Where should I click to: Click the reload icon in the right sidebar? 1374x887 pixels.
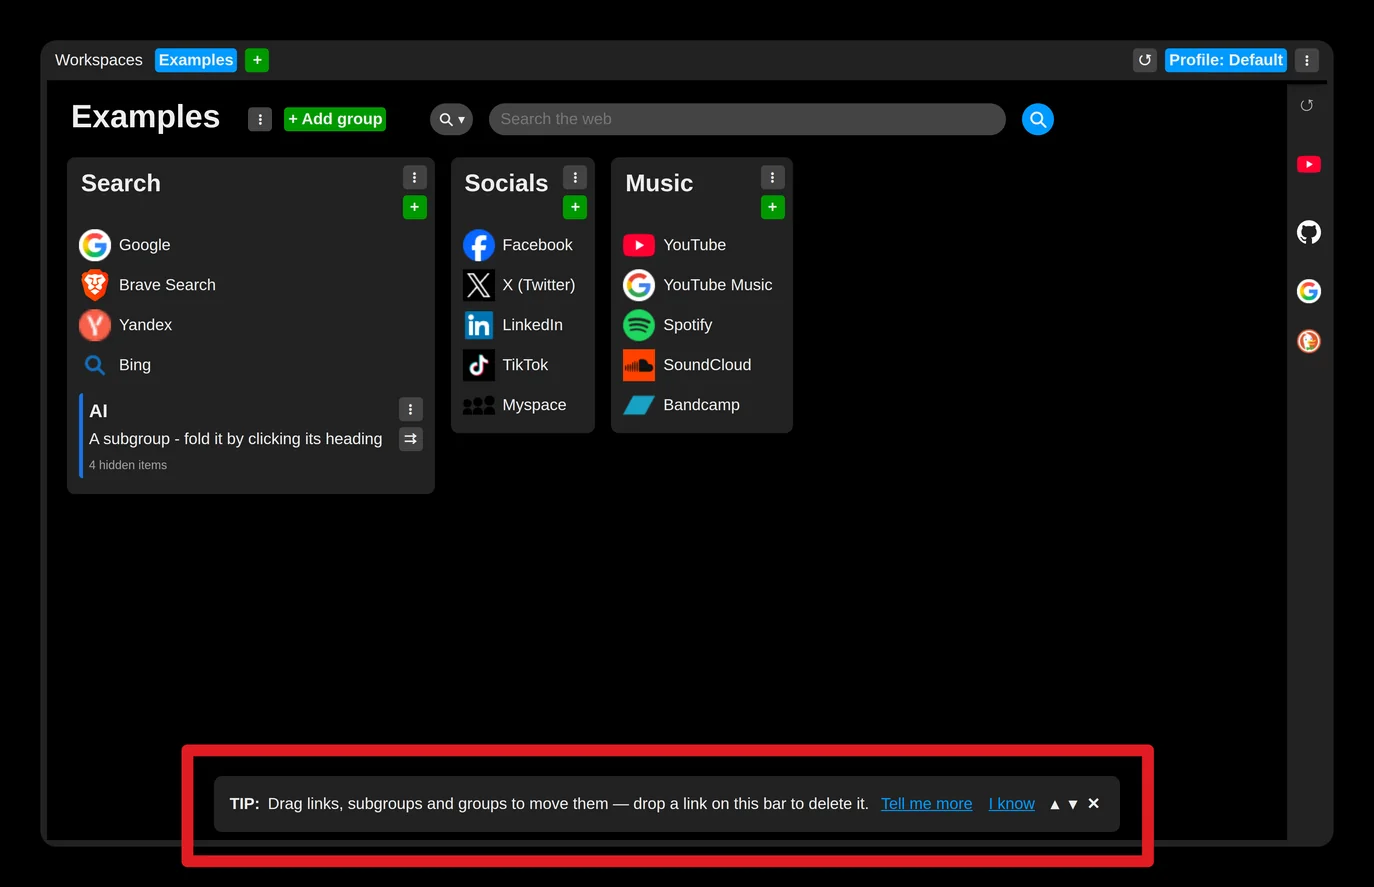coord(1307,105)
